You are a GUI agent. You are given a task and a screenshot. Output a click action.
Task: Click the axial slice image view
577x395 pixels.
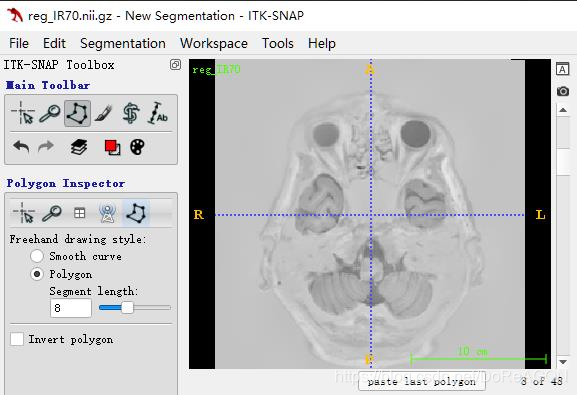pos(370,214)
